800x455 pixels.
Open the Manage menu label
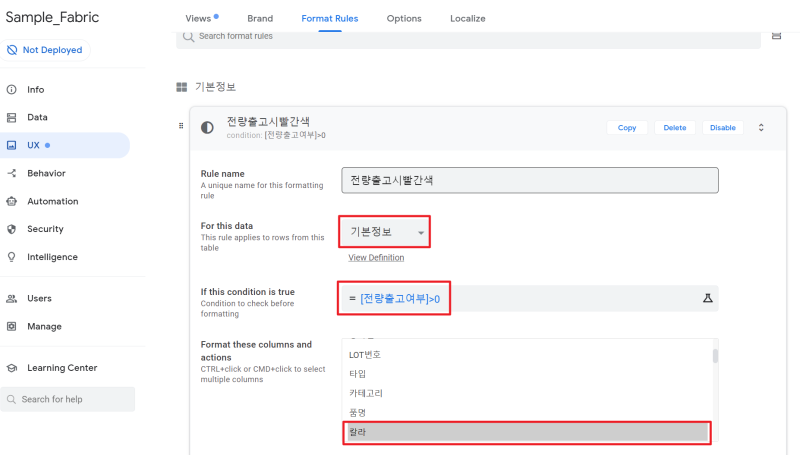pos(44,326)
